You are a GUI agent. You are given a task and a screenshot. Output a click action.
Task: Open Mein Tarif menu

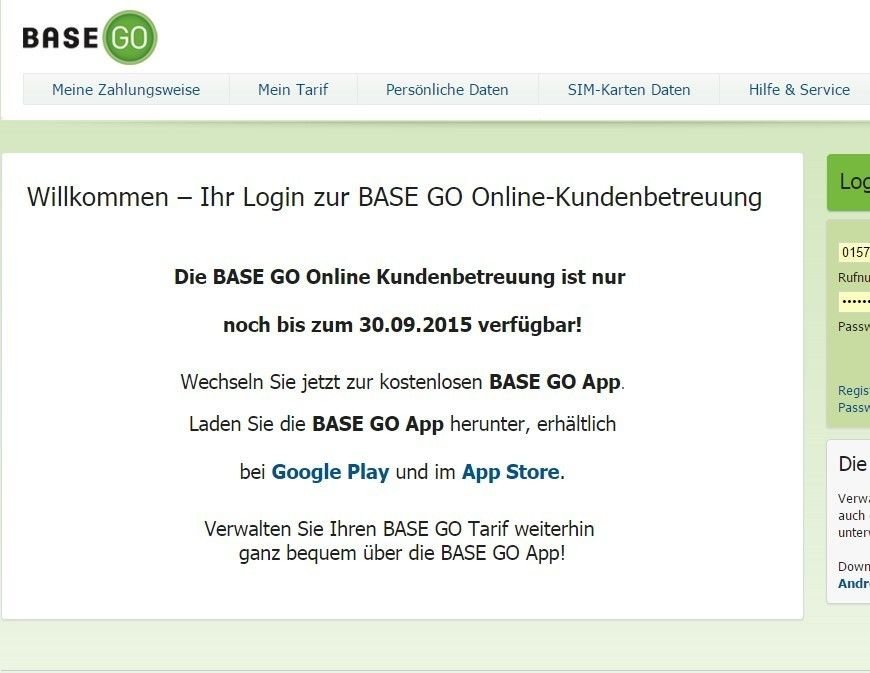(x=293, y=89)
